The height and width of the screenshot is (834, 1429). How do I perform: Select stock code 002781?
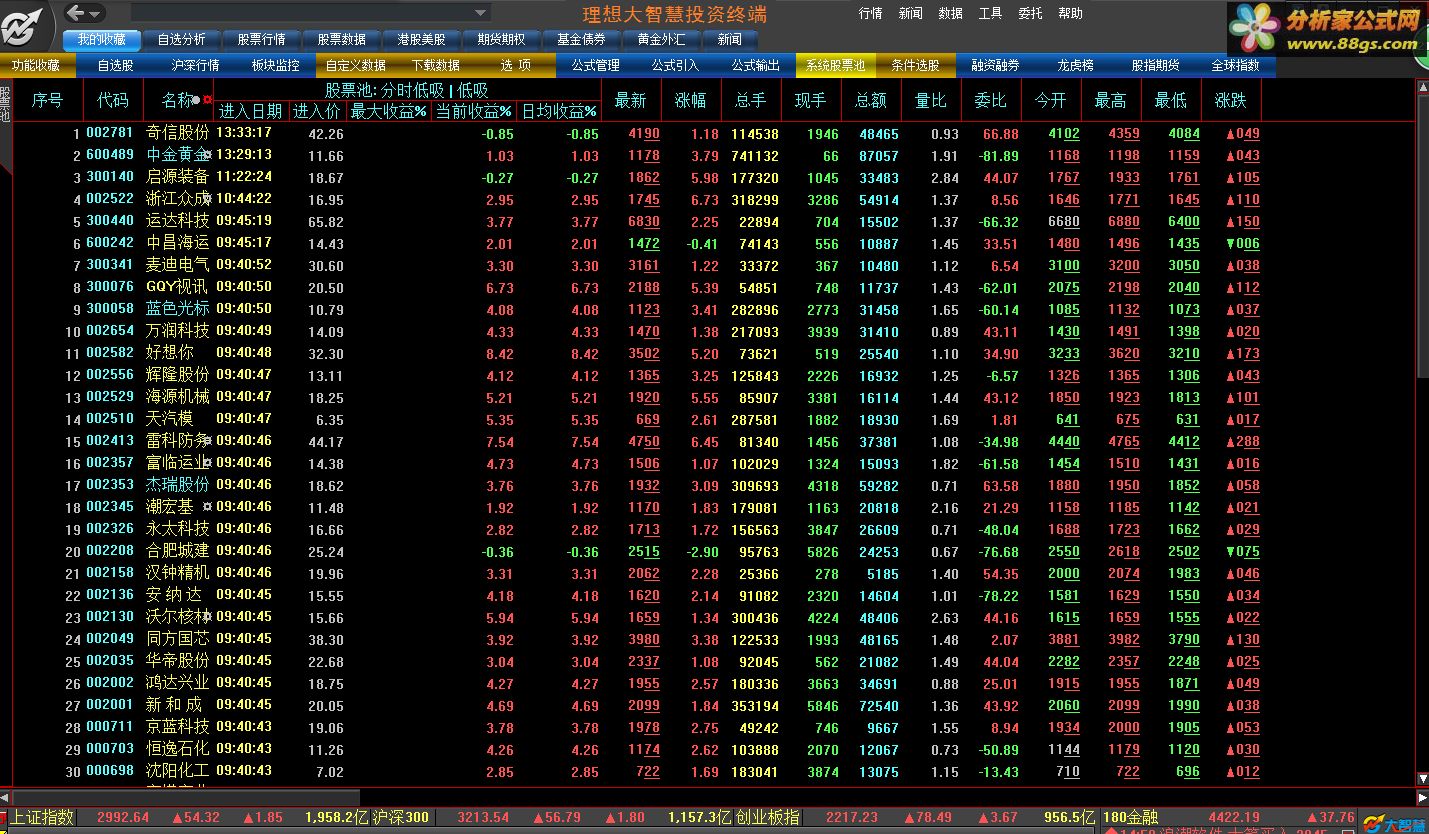click(109, 133)
